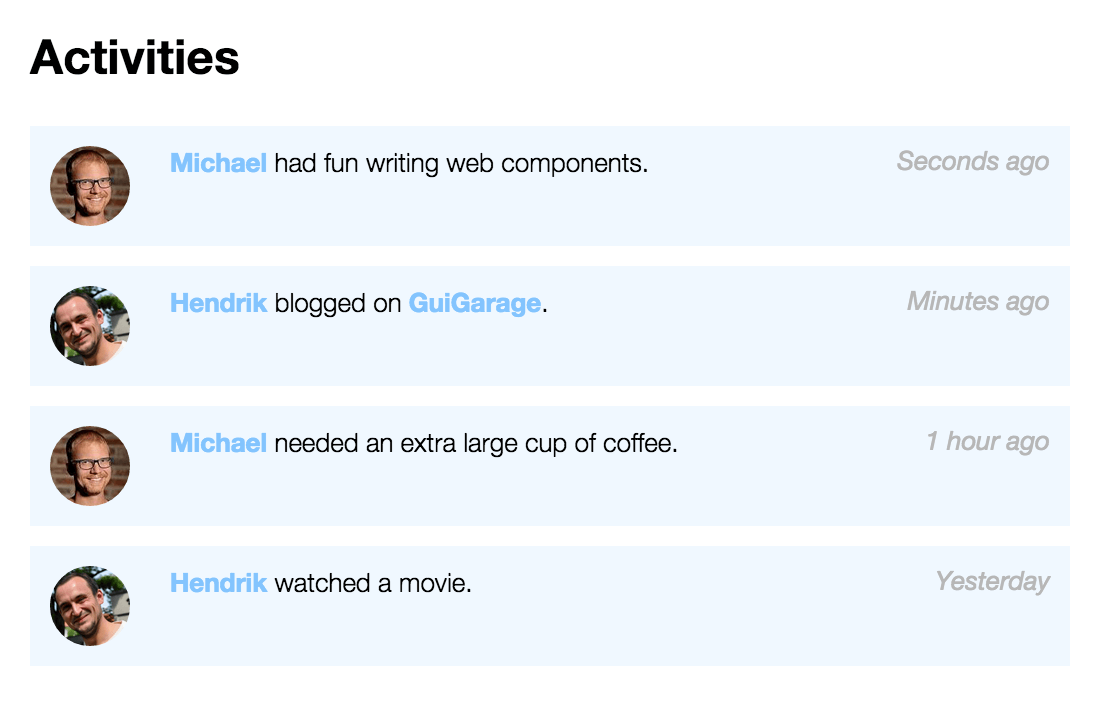Click Hendrik's avatar in the movie activity row
This screenshot has height=710, width=1120.
(90, 606)
